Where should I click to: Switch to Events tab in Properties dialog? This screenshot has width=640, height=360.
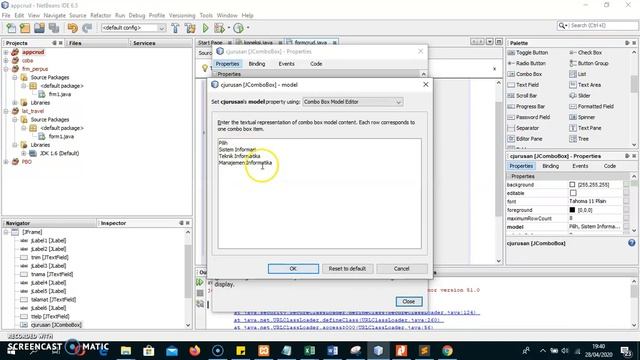[x=286, y=64]
